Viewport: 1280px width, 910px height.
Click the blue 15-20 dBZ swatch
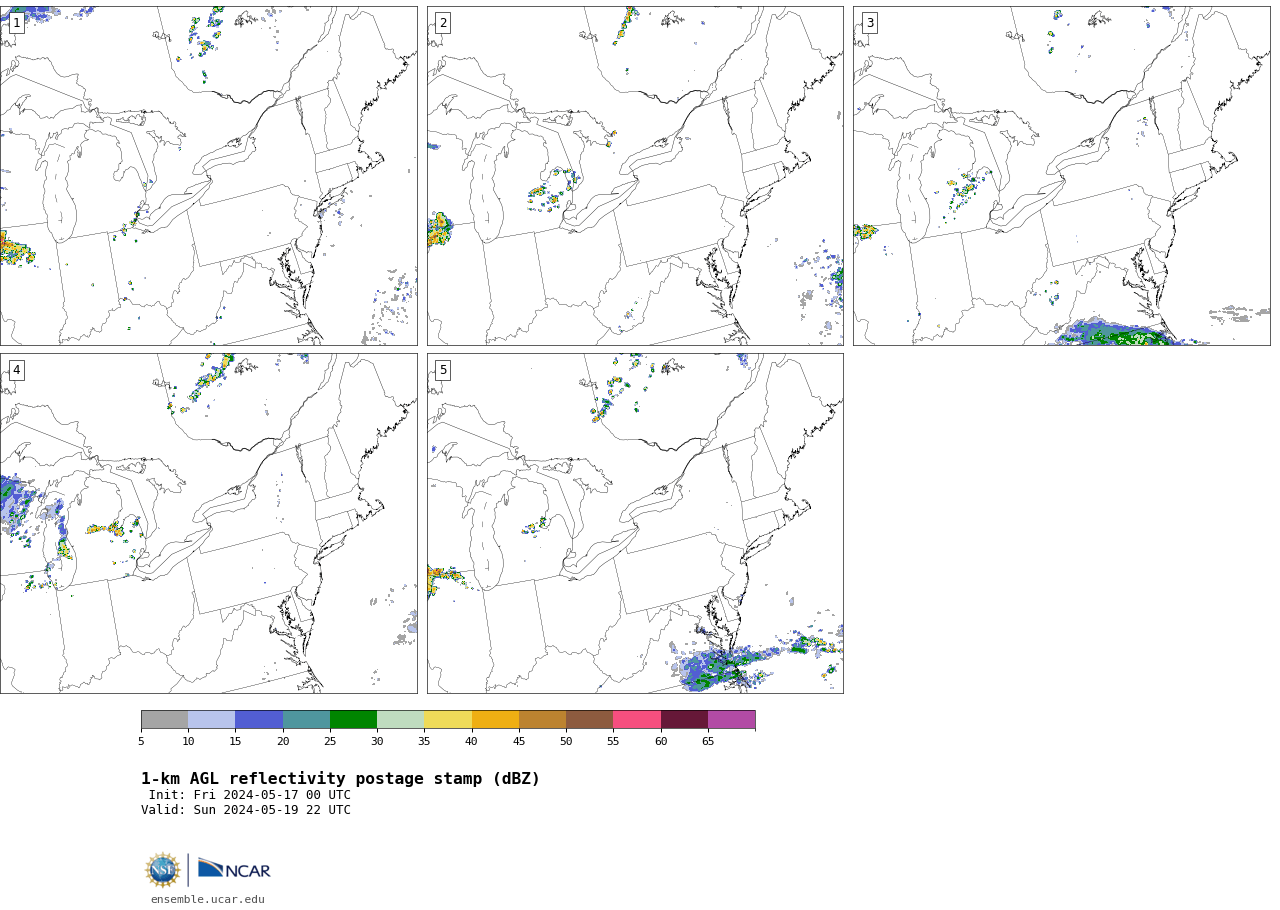tap(259, 720)
